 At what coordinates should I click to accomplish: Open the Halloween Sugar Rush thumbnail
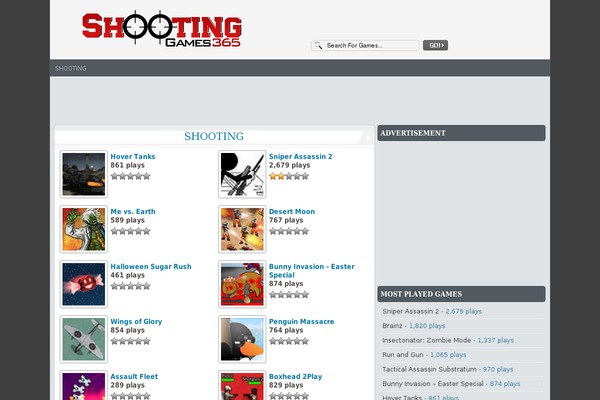(84, 284)
